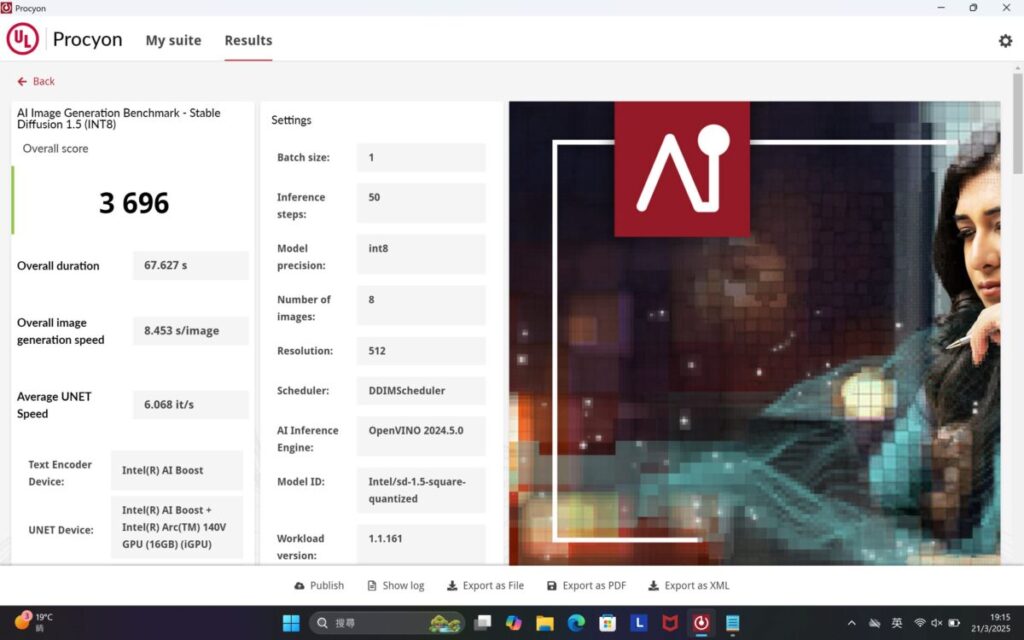Click the page vertical scrollbar thumb

click(1017, 123)
